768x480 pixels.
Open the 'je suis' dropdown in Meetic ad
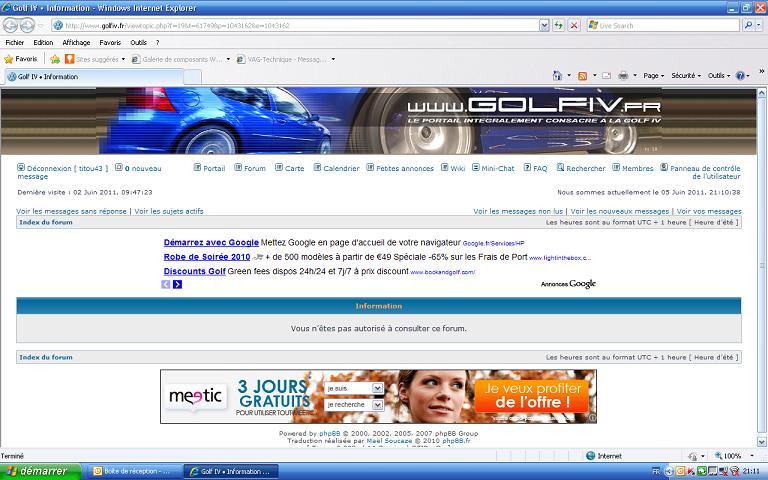377,388
